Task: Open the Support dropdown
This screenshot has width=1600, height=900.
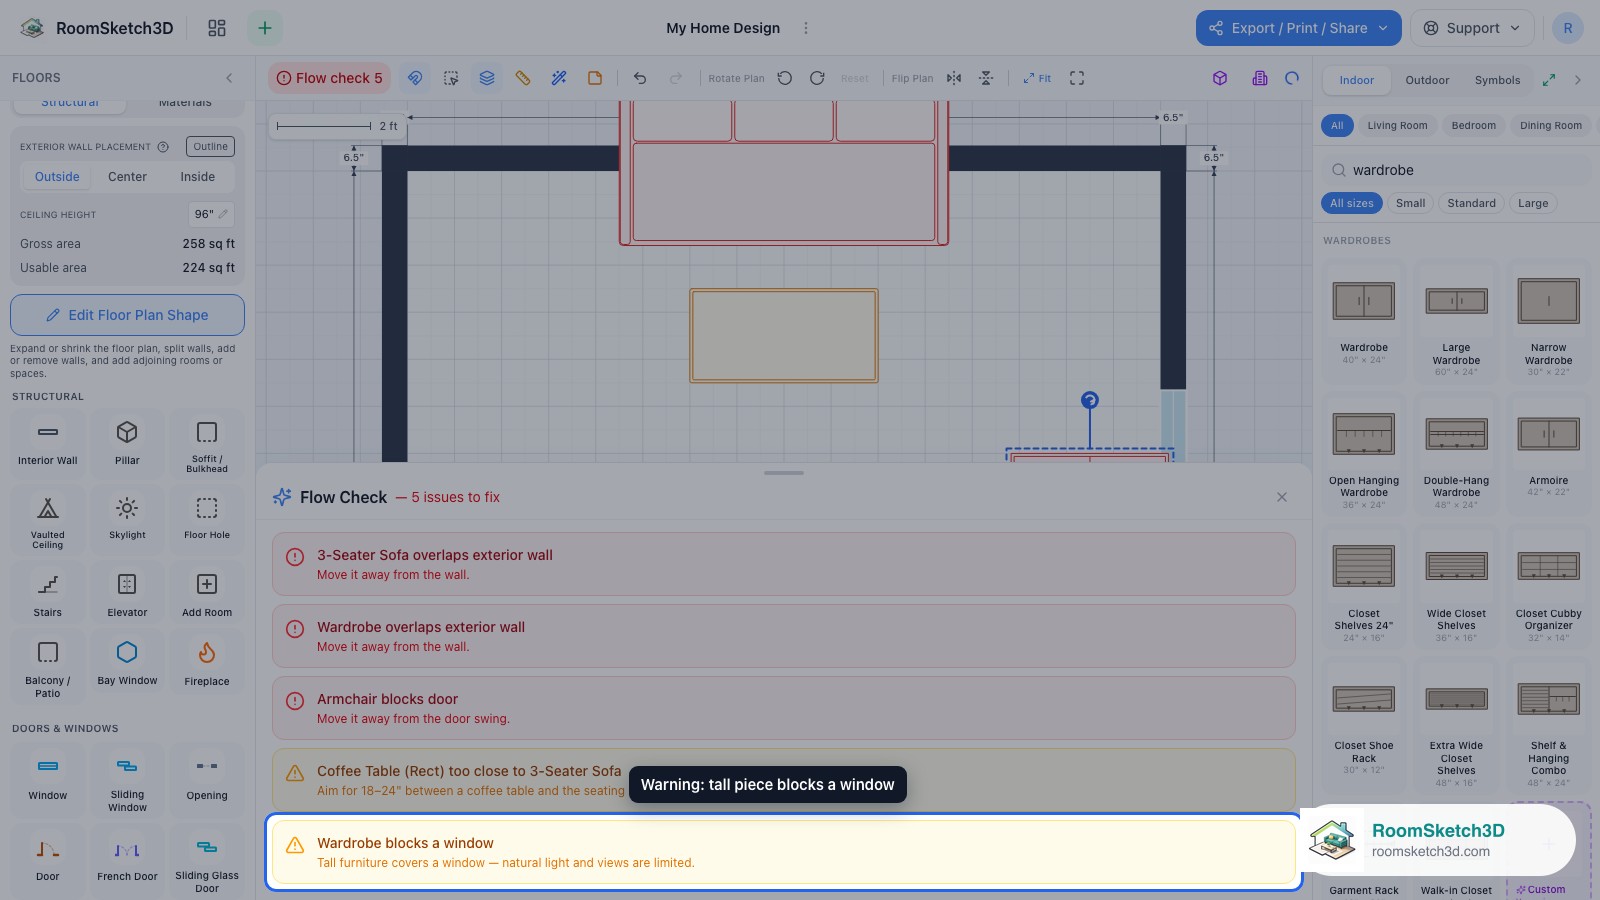Action: tap(1471, 28)
